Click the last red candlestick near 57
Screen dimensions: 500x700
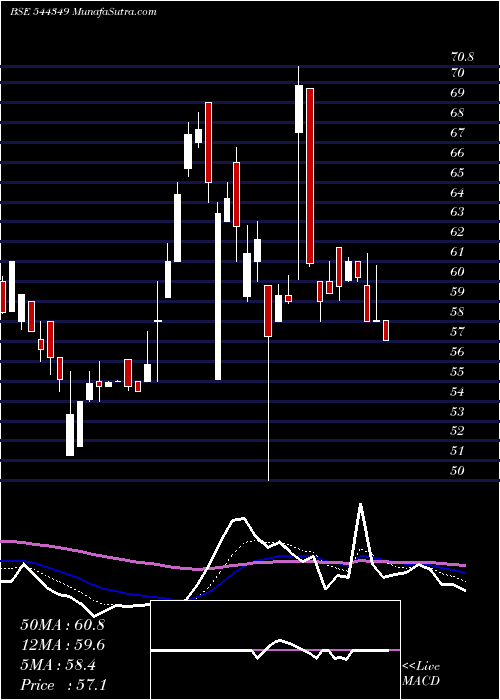click(386, 330)
